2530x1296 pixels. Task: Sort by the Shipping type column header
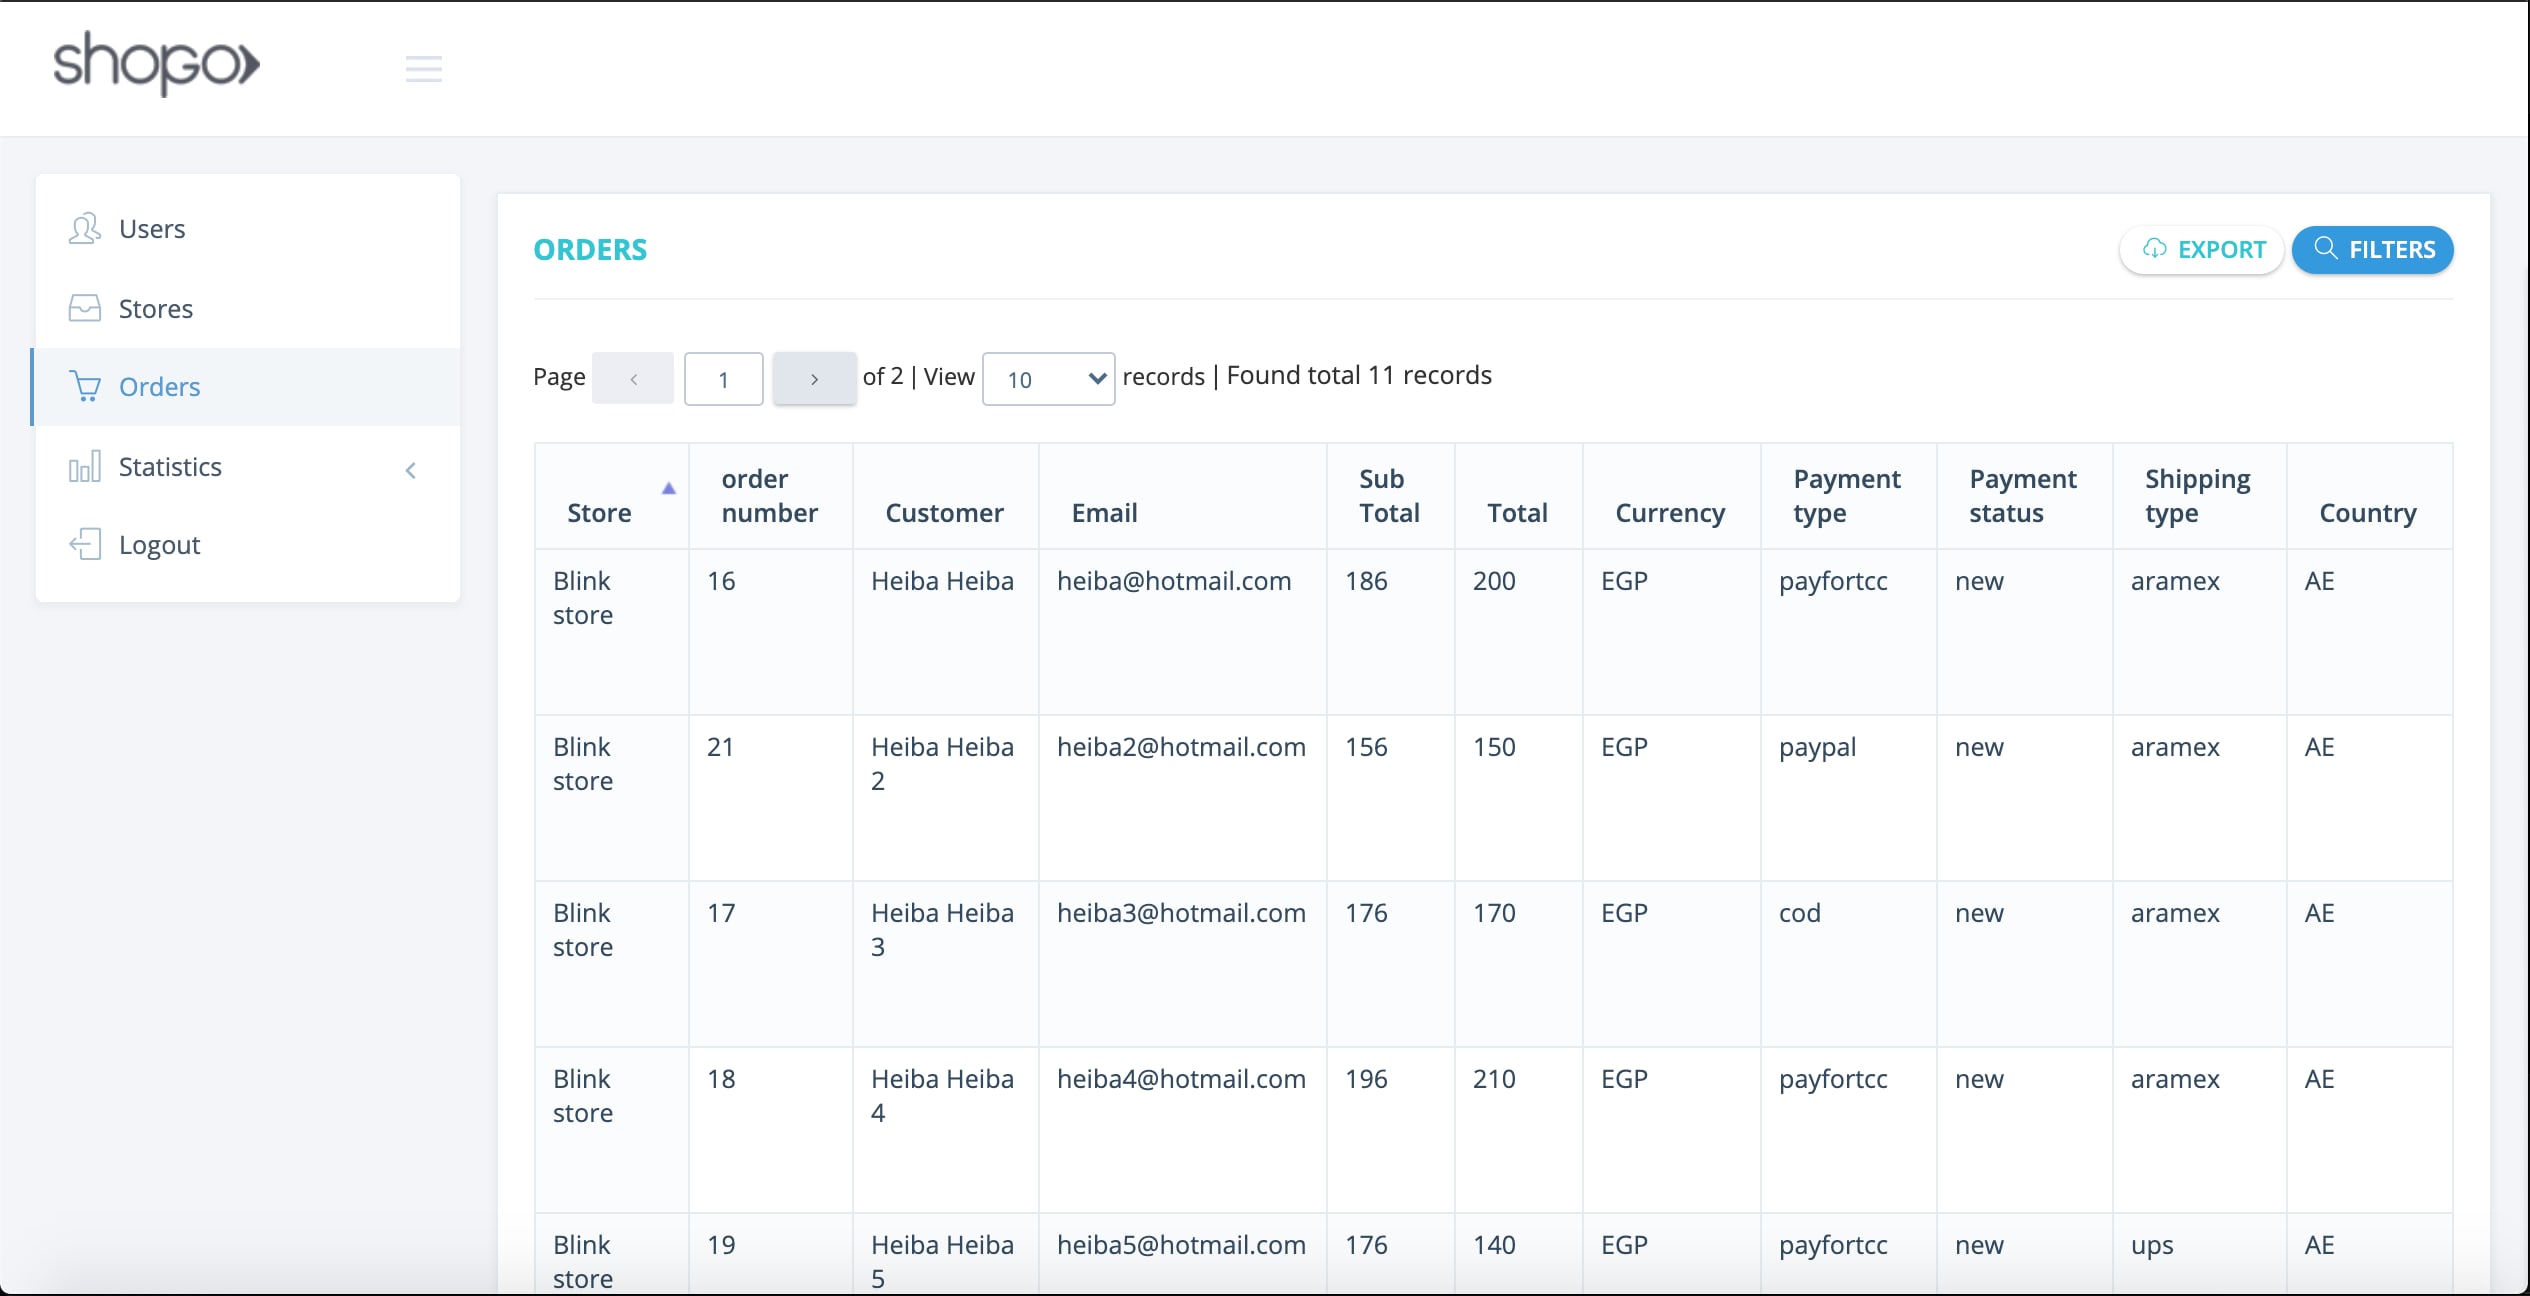pos(2200,496)
